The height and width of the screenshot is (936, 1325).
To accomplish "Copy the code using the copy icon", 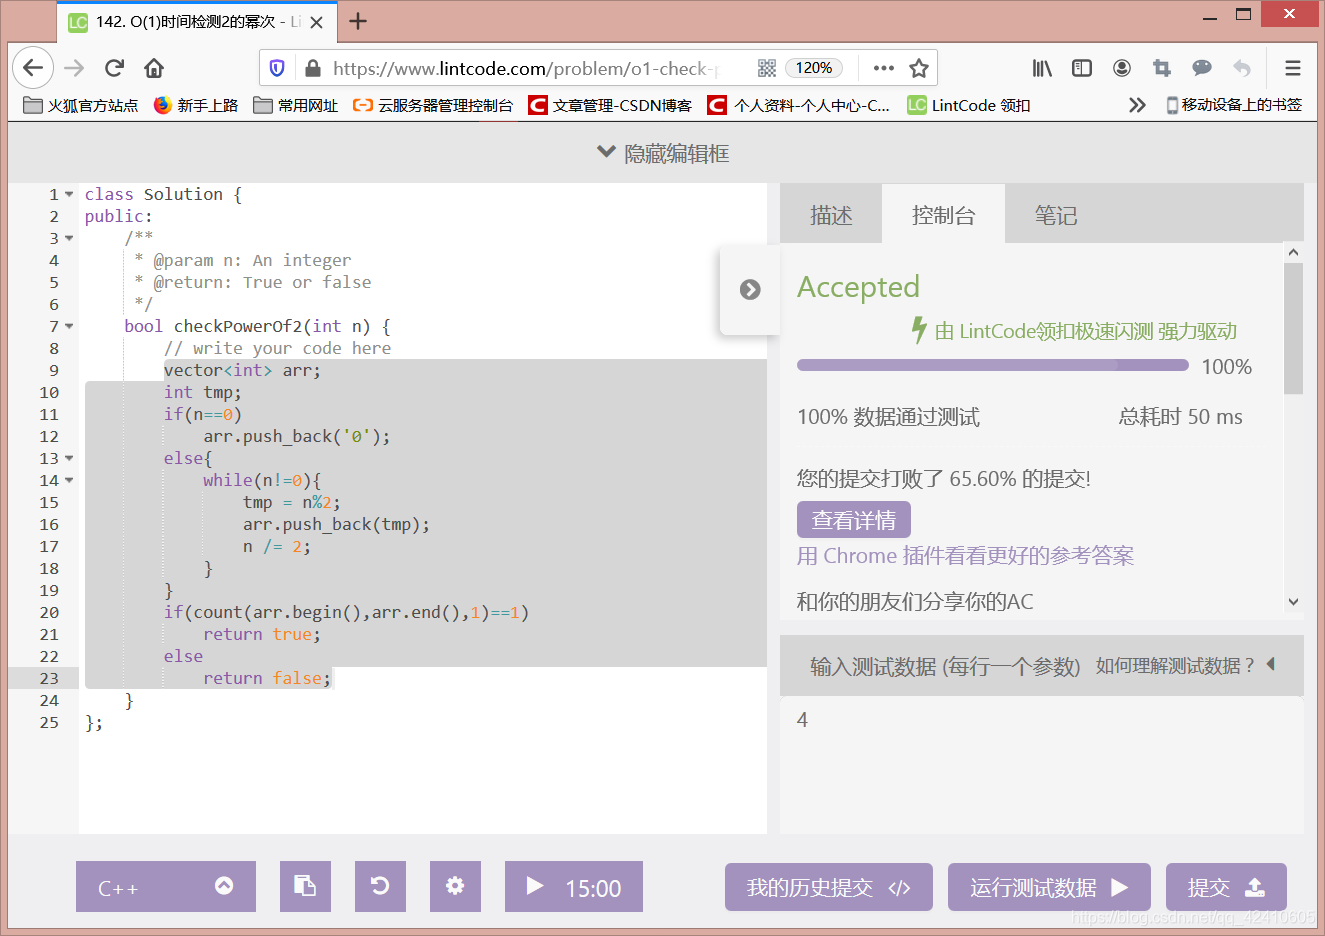I will (305, 886).
